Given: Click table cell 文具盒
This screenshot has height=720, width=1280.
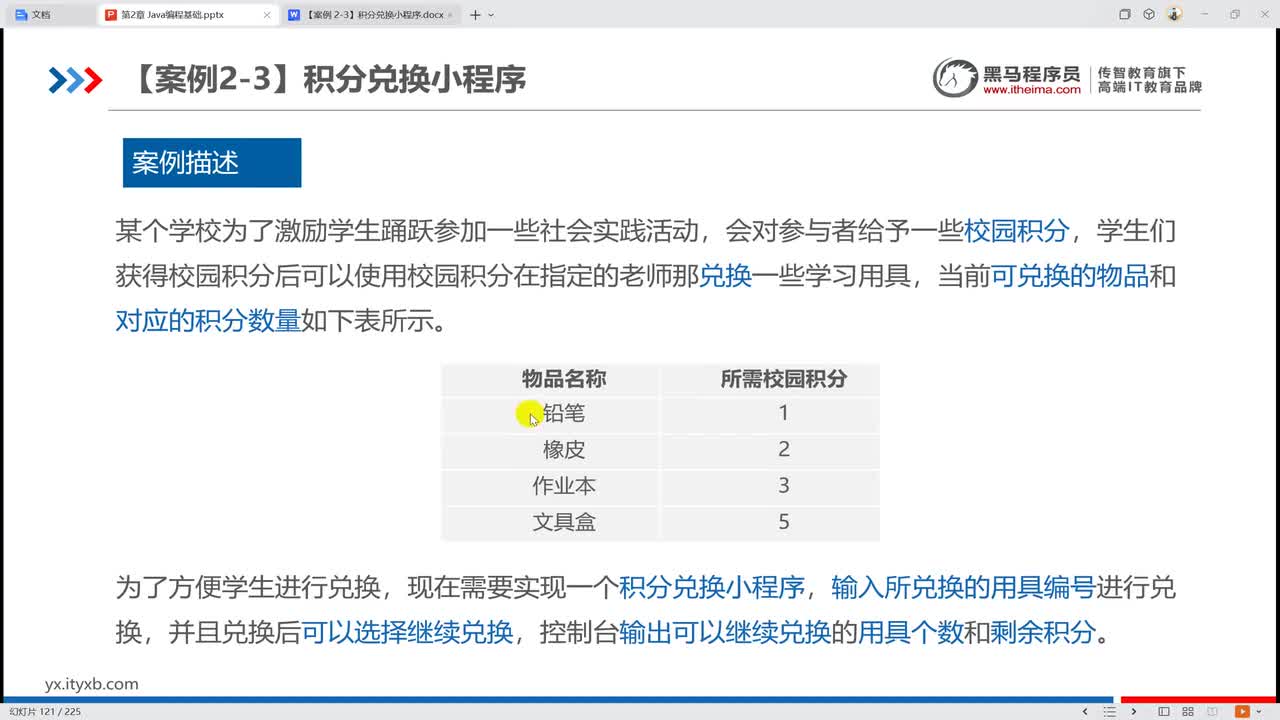Looking at the screenshot, I should pyautogui.click(x=564, y=522).
